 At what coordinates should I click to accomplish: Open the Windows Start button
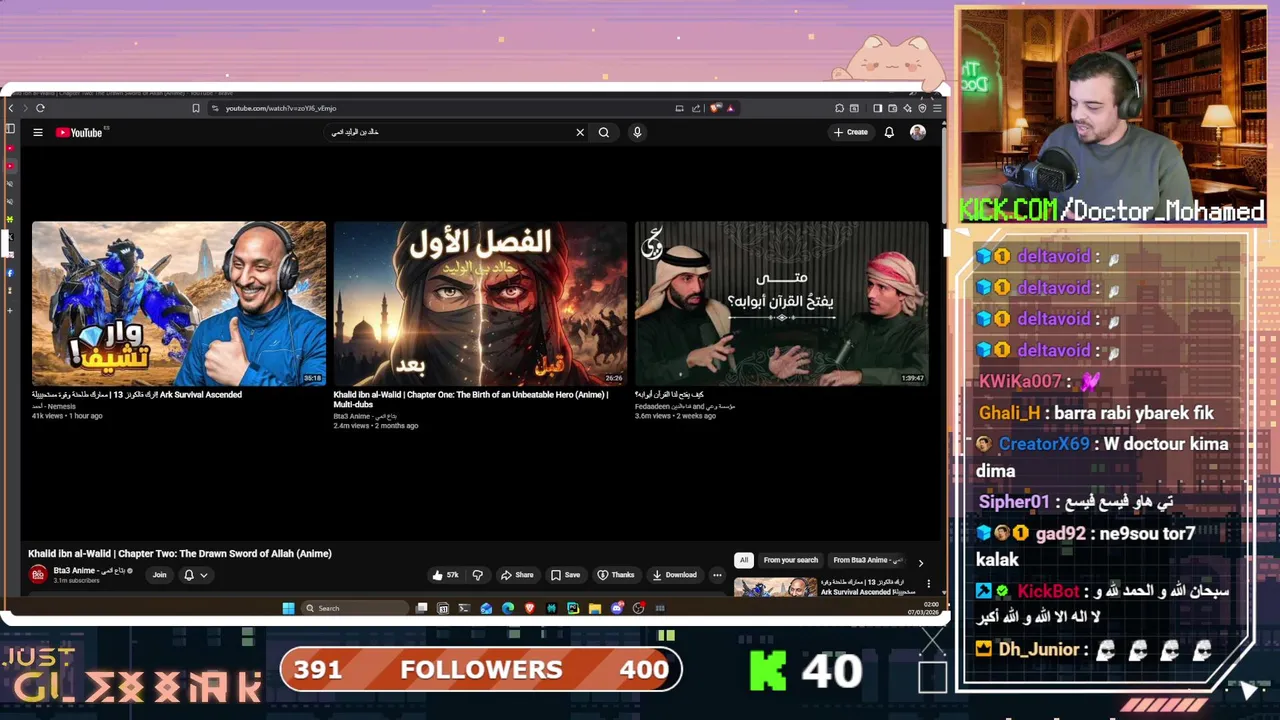point(288,608)
